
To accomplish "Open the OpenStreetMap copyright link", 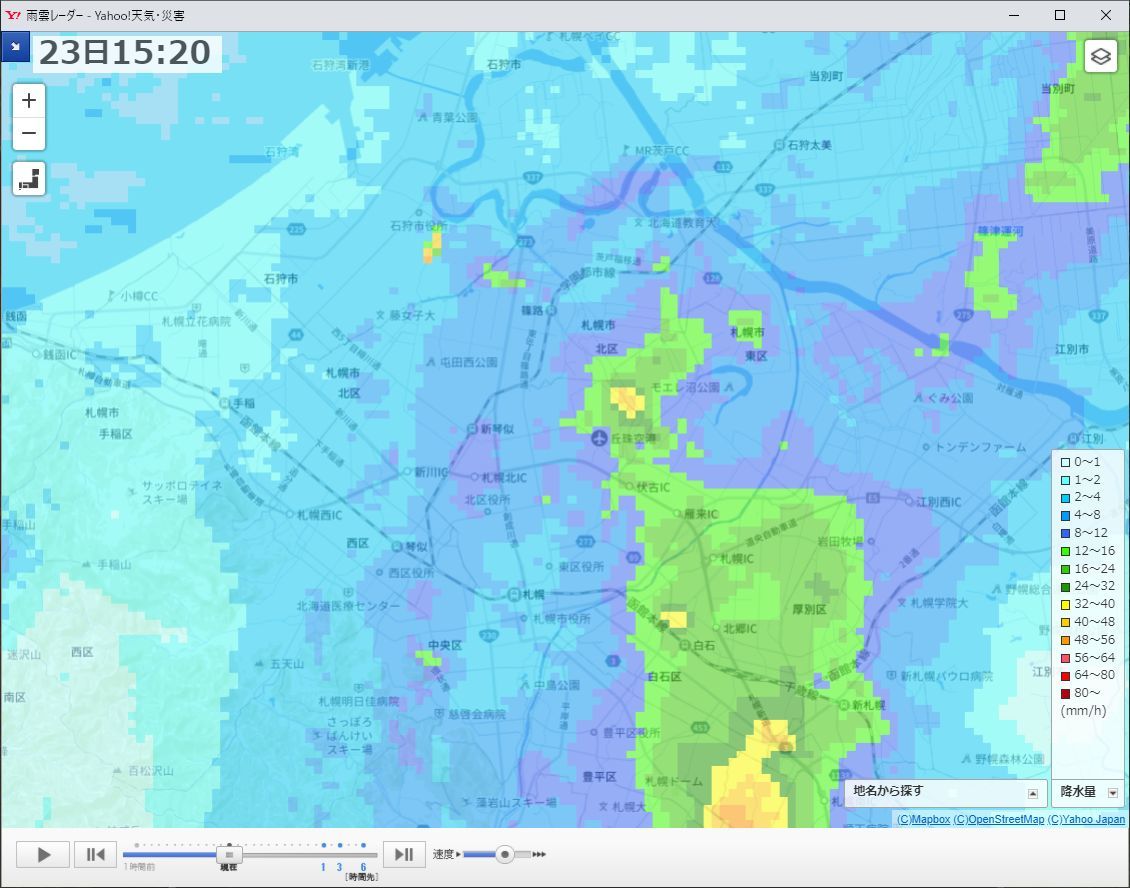I will click(x=998, y=820).
